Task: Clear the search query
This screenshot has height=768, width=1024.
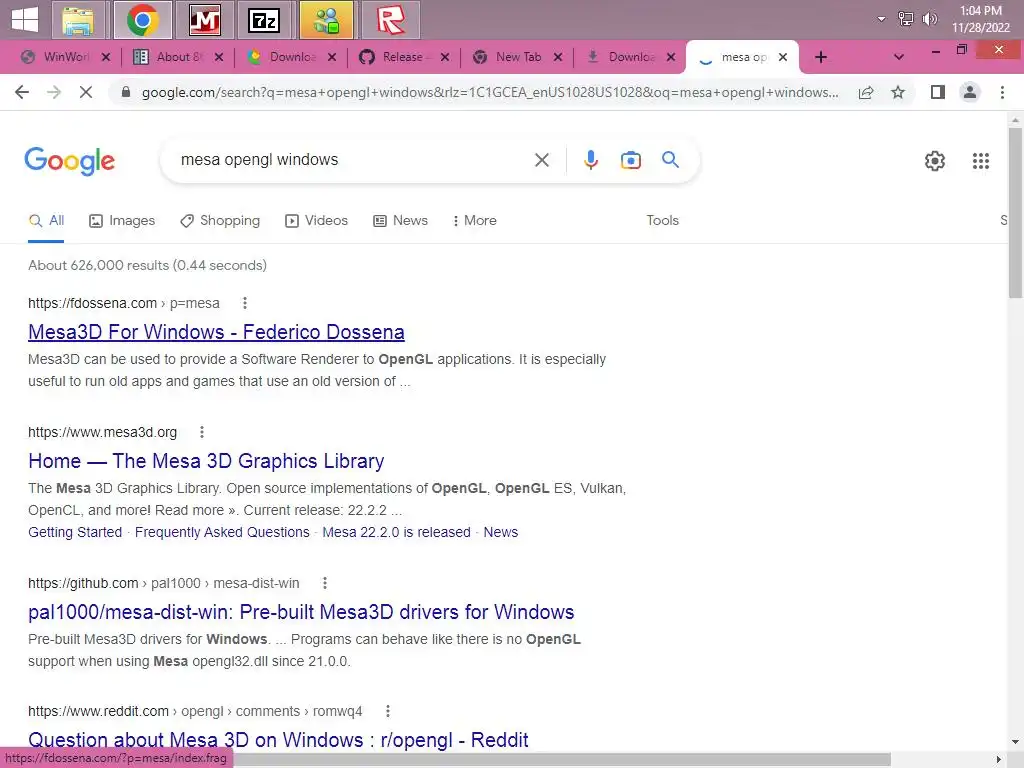Action: point(541,160)
